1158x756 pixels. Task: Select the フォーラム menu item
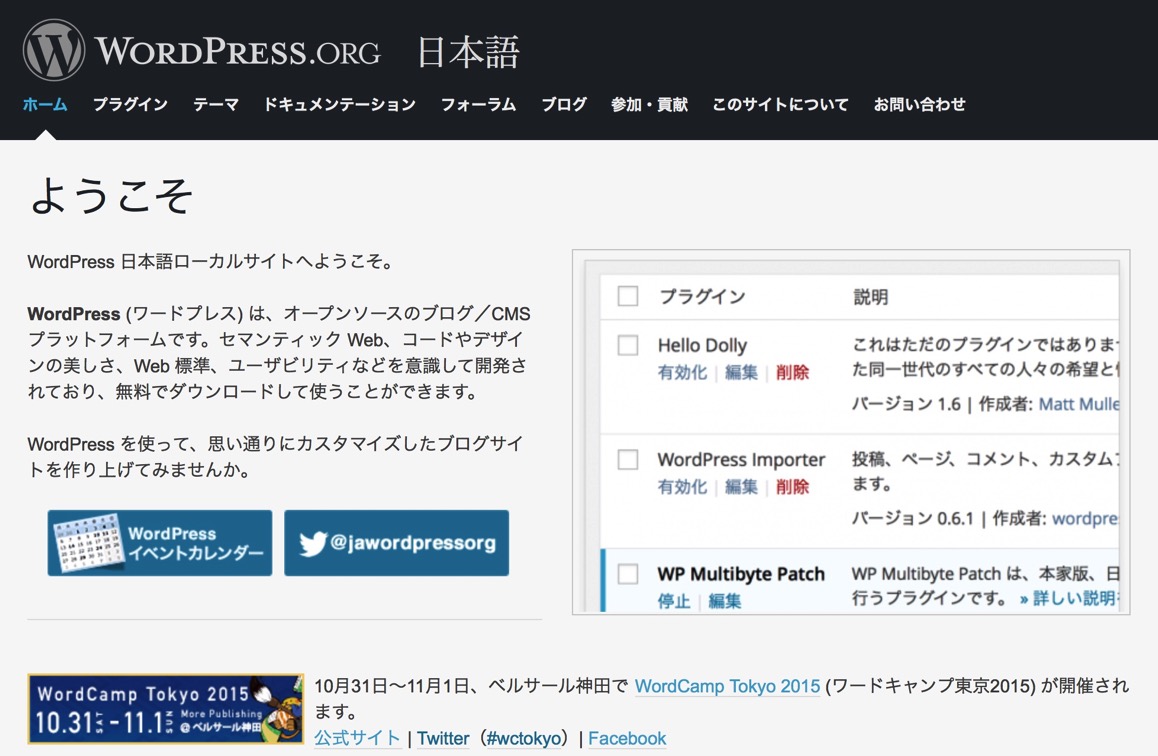[x=479, y=104]
